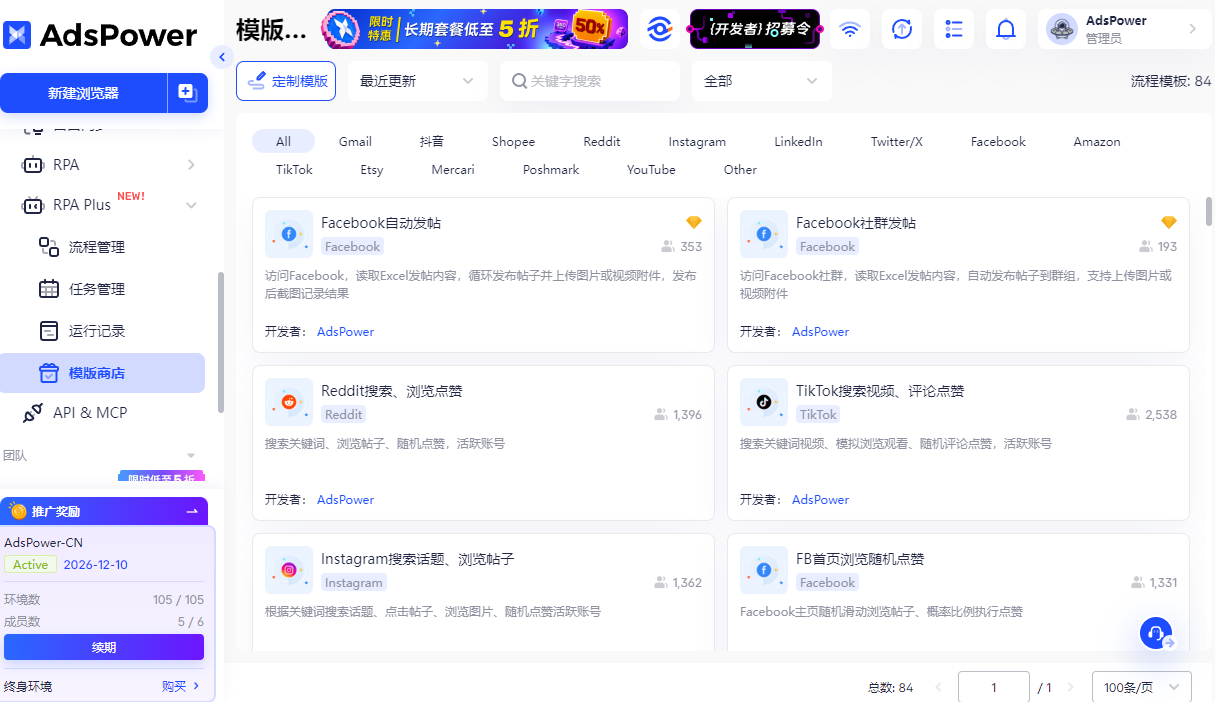
Task: Click the 开发者招募令 banner
Action: pos(755,29)
